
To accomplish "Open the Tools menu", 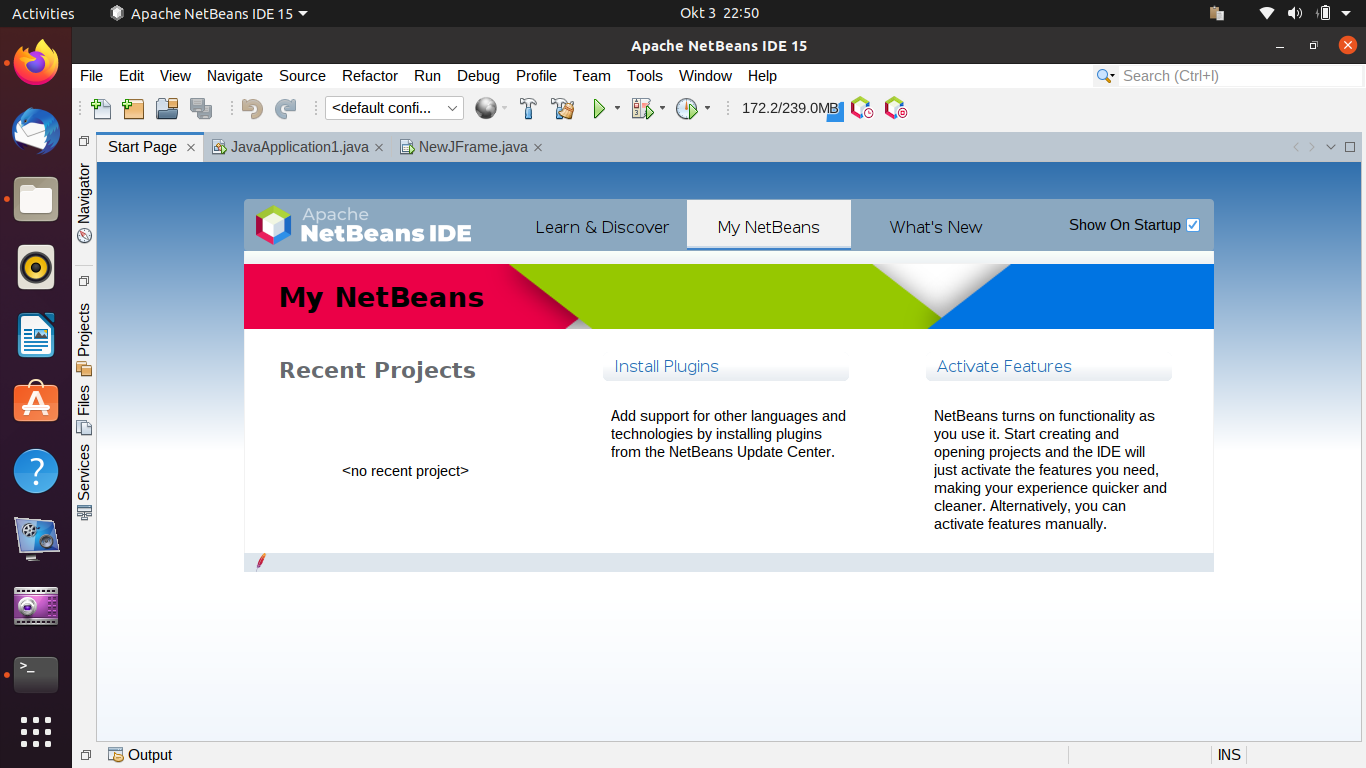I will point(645,76).
